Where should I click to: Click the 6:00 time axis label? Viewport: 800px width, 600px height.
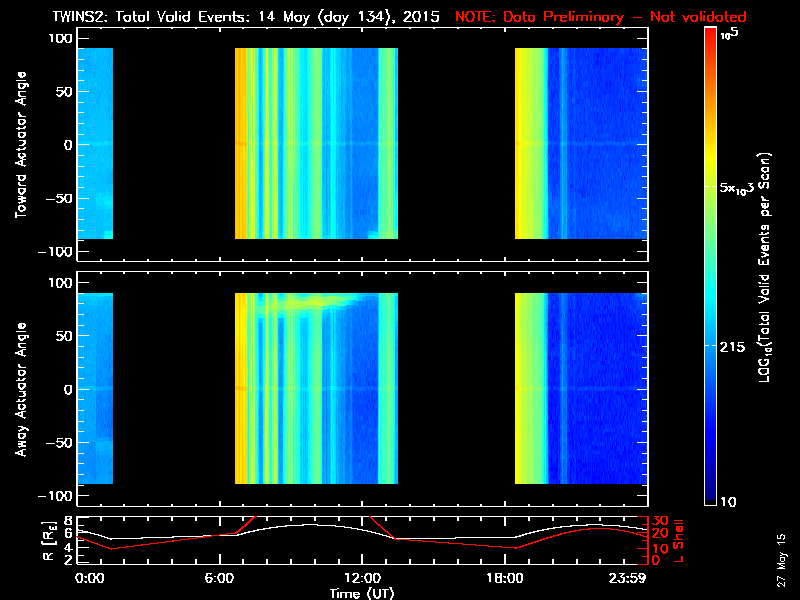(x=219, y=579)
